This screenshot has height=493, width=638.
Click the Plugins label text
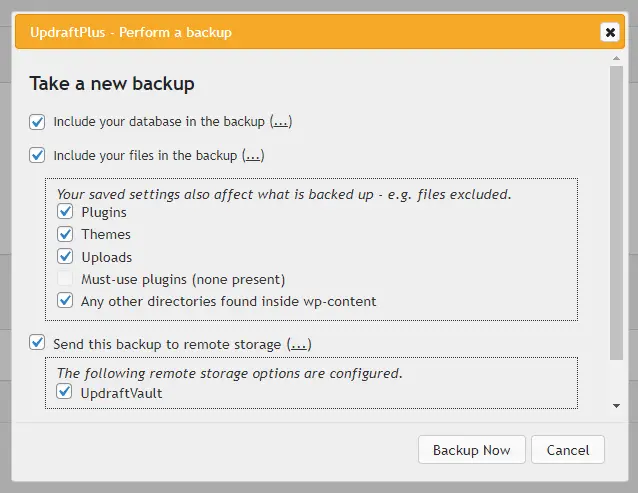click(x=104, y=212)
